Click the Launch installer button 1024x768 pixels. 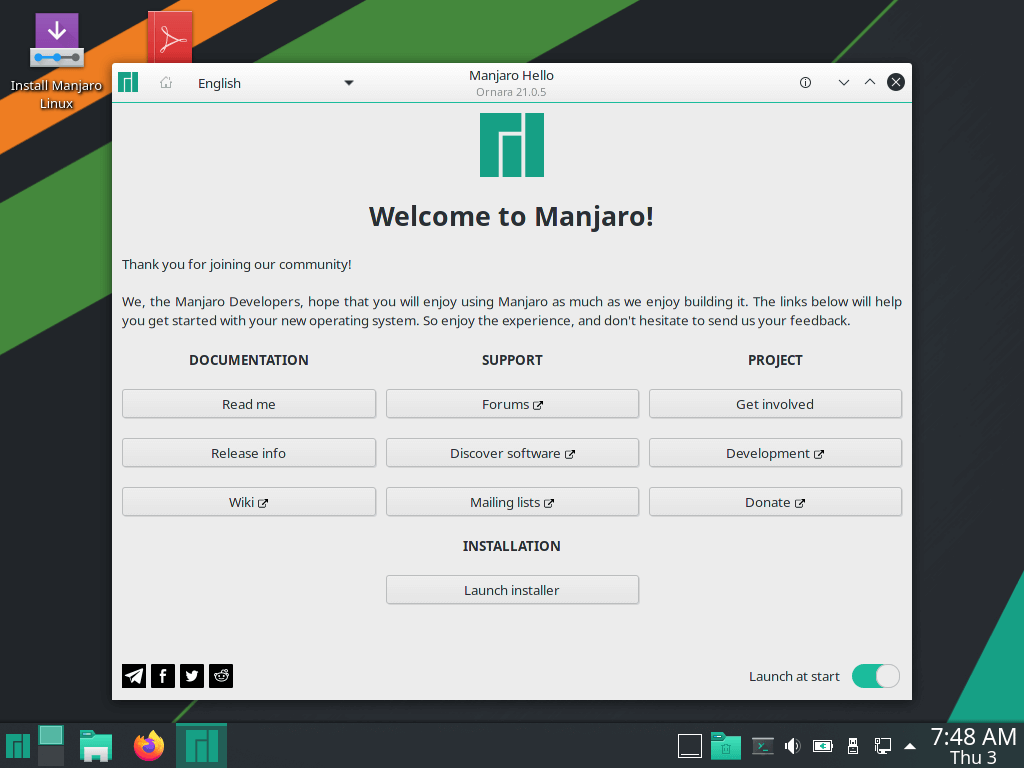[x=512, y=590]
